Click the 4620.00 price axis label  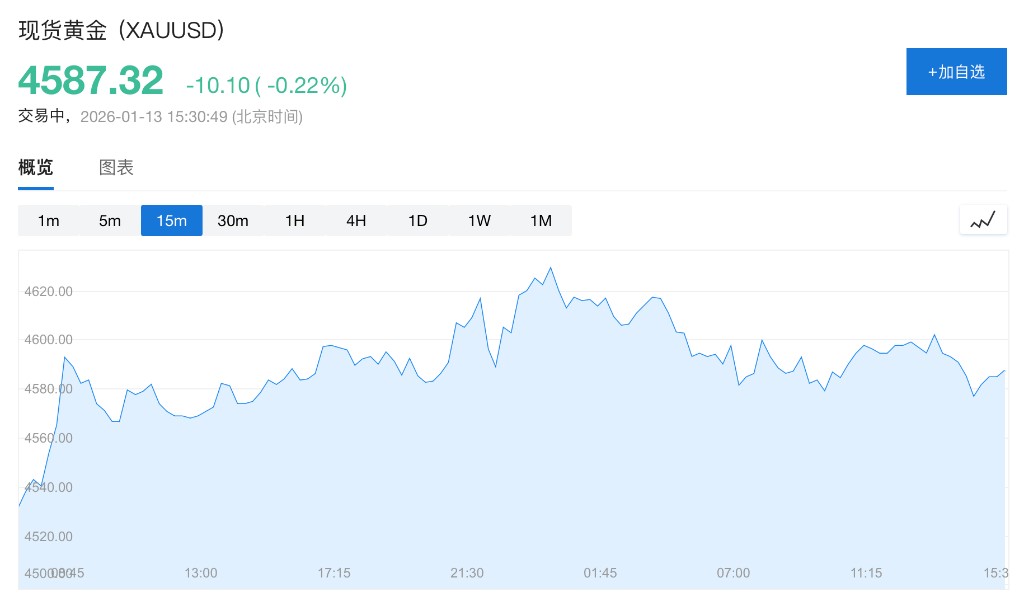49,292
